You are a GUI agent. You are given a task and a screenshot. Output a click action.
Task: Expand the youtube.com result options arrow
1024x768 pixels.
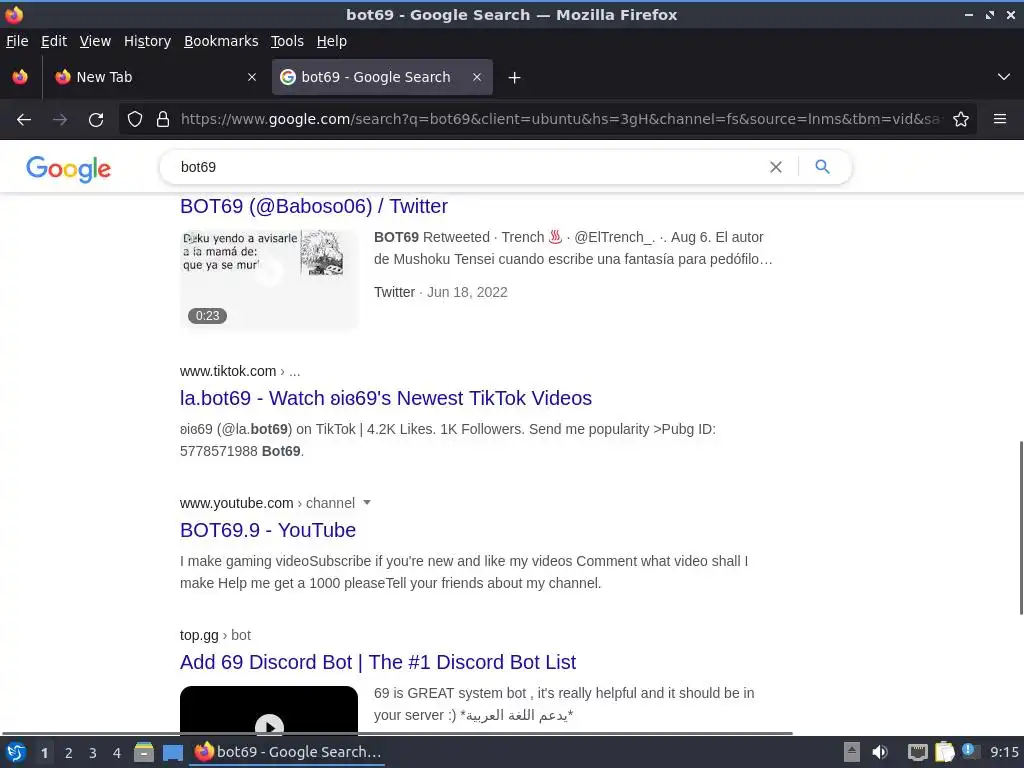pos(367,503)
